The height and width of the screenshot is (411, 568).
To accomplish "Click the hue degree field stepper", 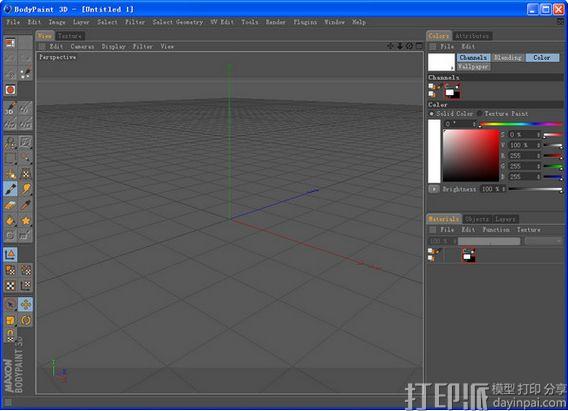I will point(474,124).
